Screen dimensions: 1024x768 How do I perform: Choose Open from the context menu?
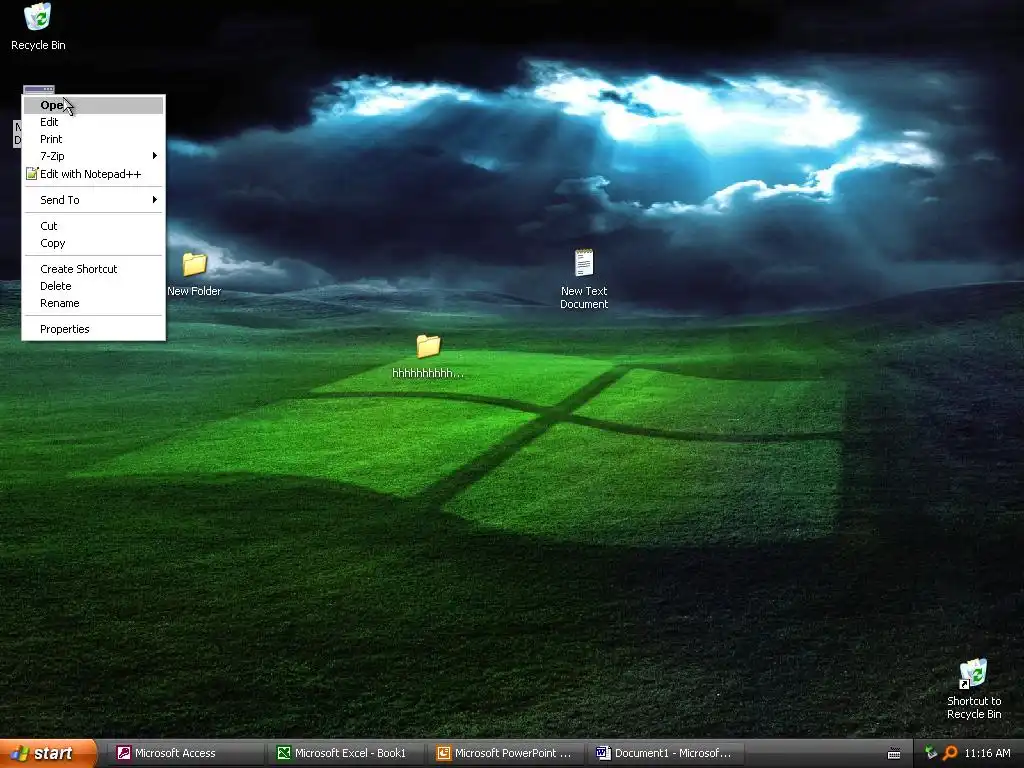pos(93,105)
